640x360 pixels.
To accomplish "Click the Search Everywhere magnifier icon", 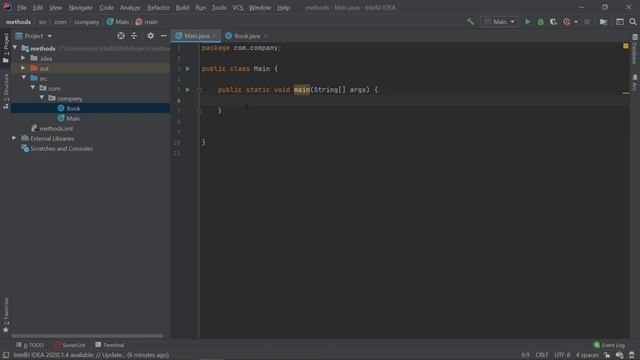I will pyautogui.click(x=633, y=22).
